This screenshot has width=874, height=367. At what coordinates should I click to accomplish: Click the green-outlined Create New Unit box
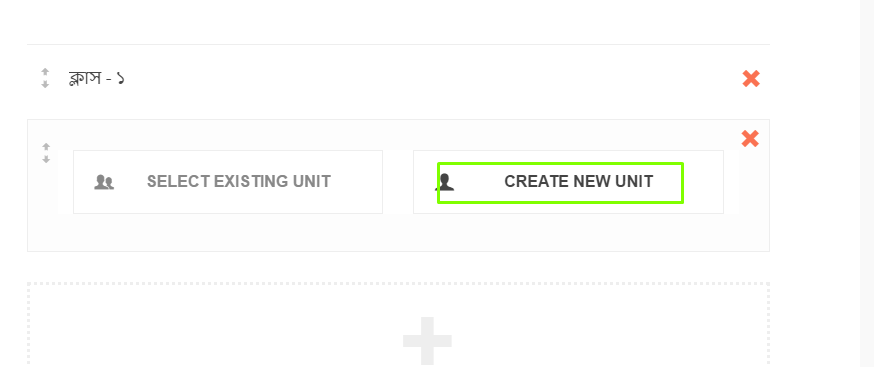tap(560, 183)
